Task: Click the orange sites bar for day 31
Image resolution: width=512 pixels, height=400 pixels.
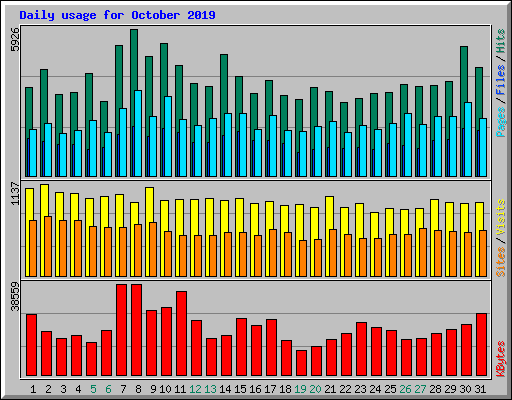Action: pyautogui.click(x=483, y=253)
